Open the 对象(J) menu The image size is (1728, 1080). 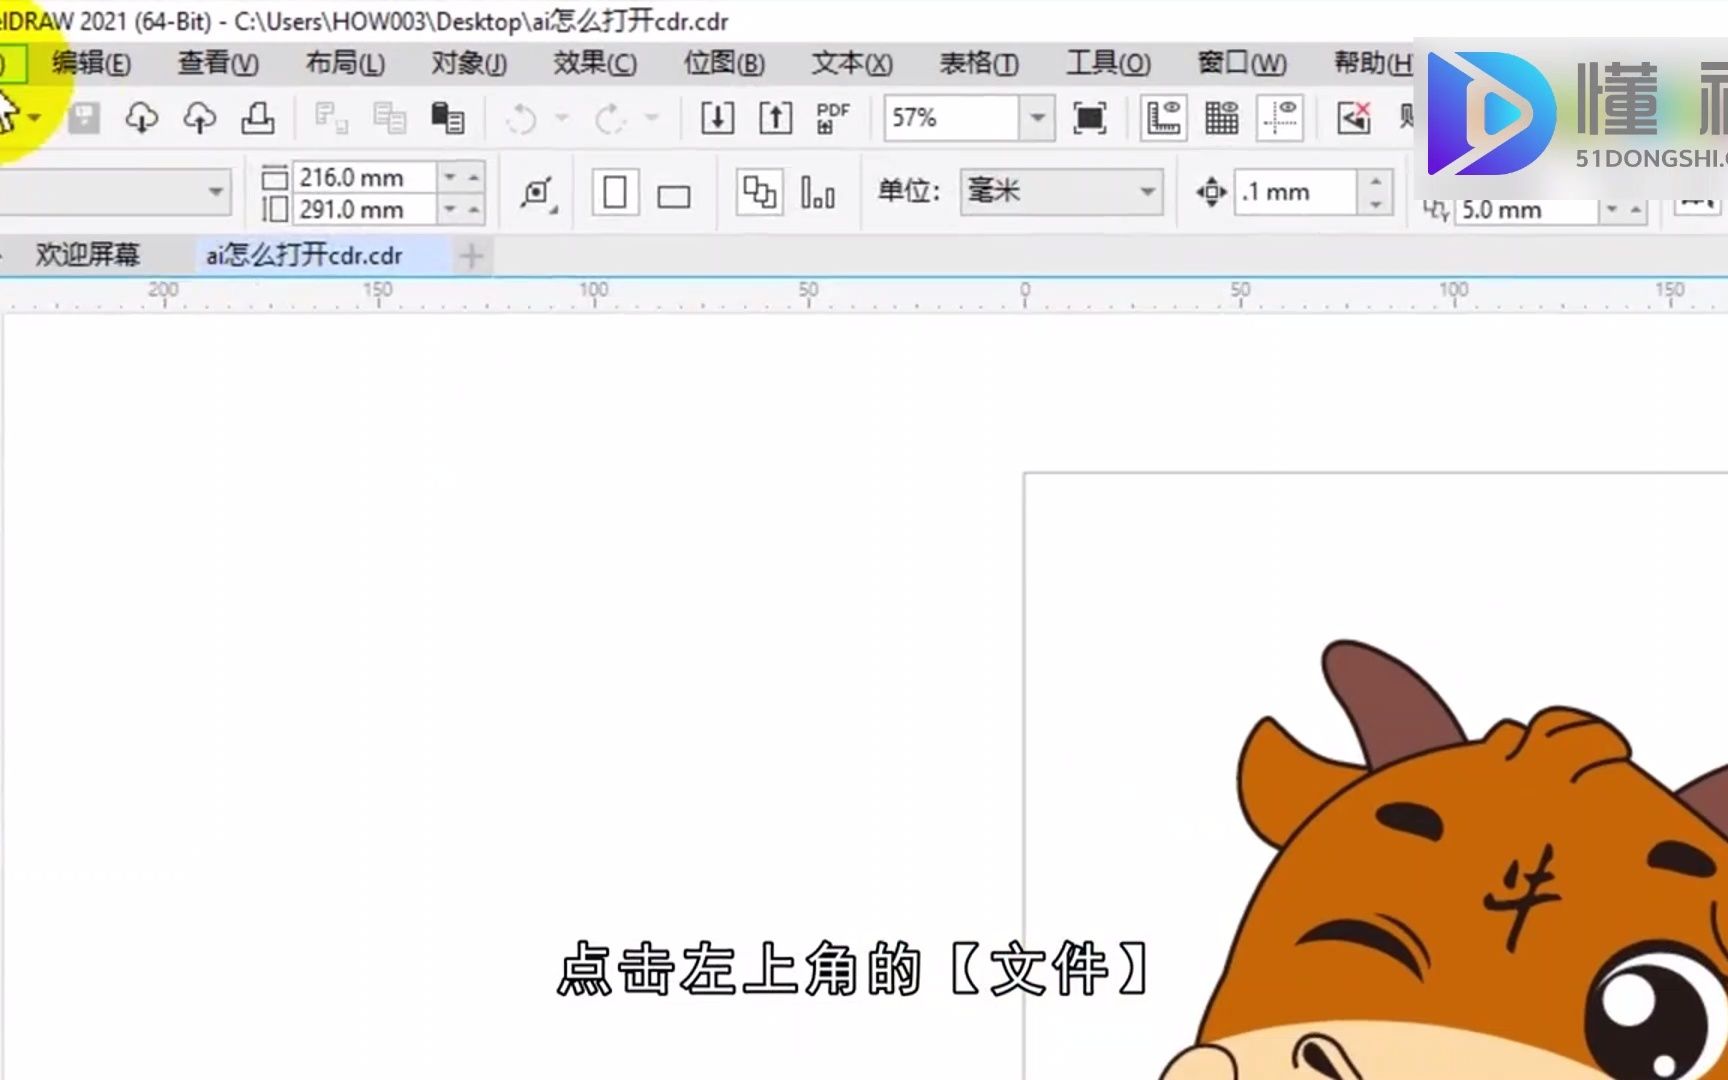(x=469, y=63)
